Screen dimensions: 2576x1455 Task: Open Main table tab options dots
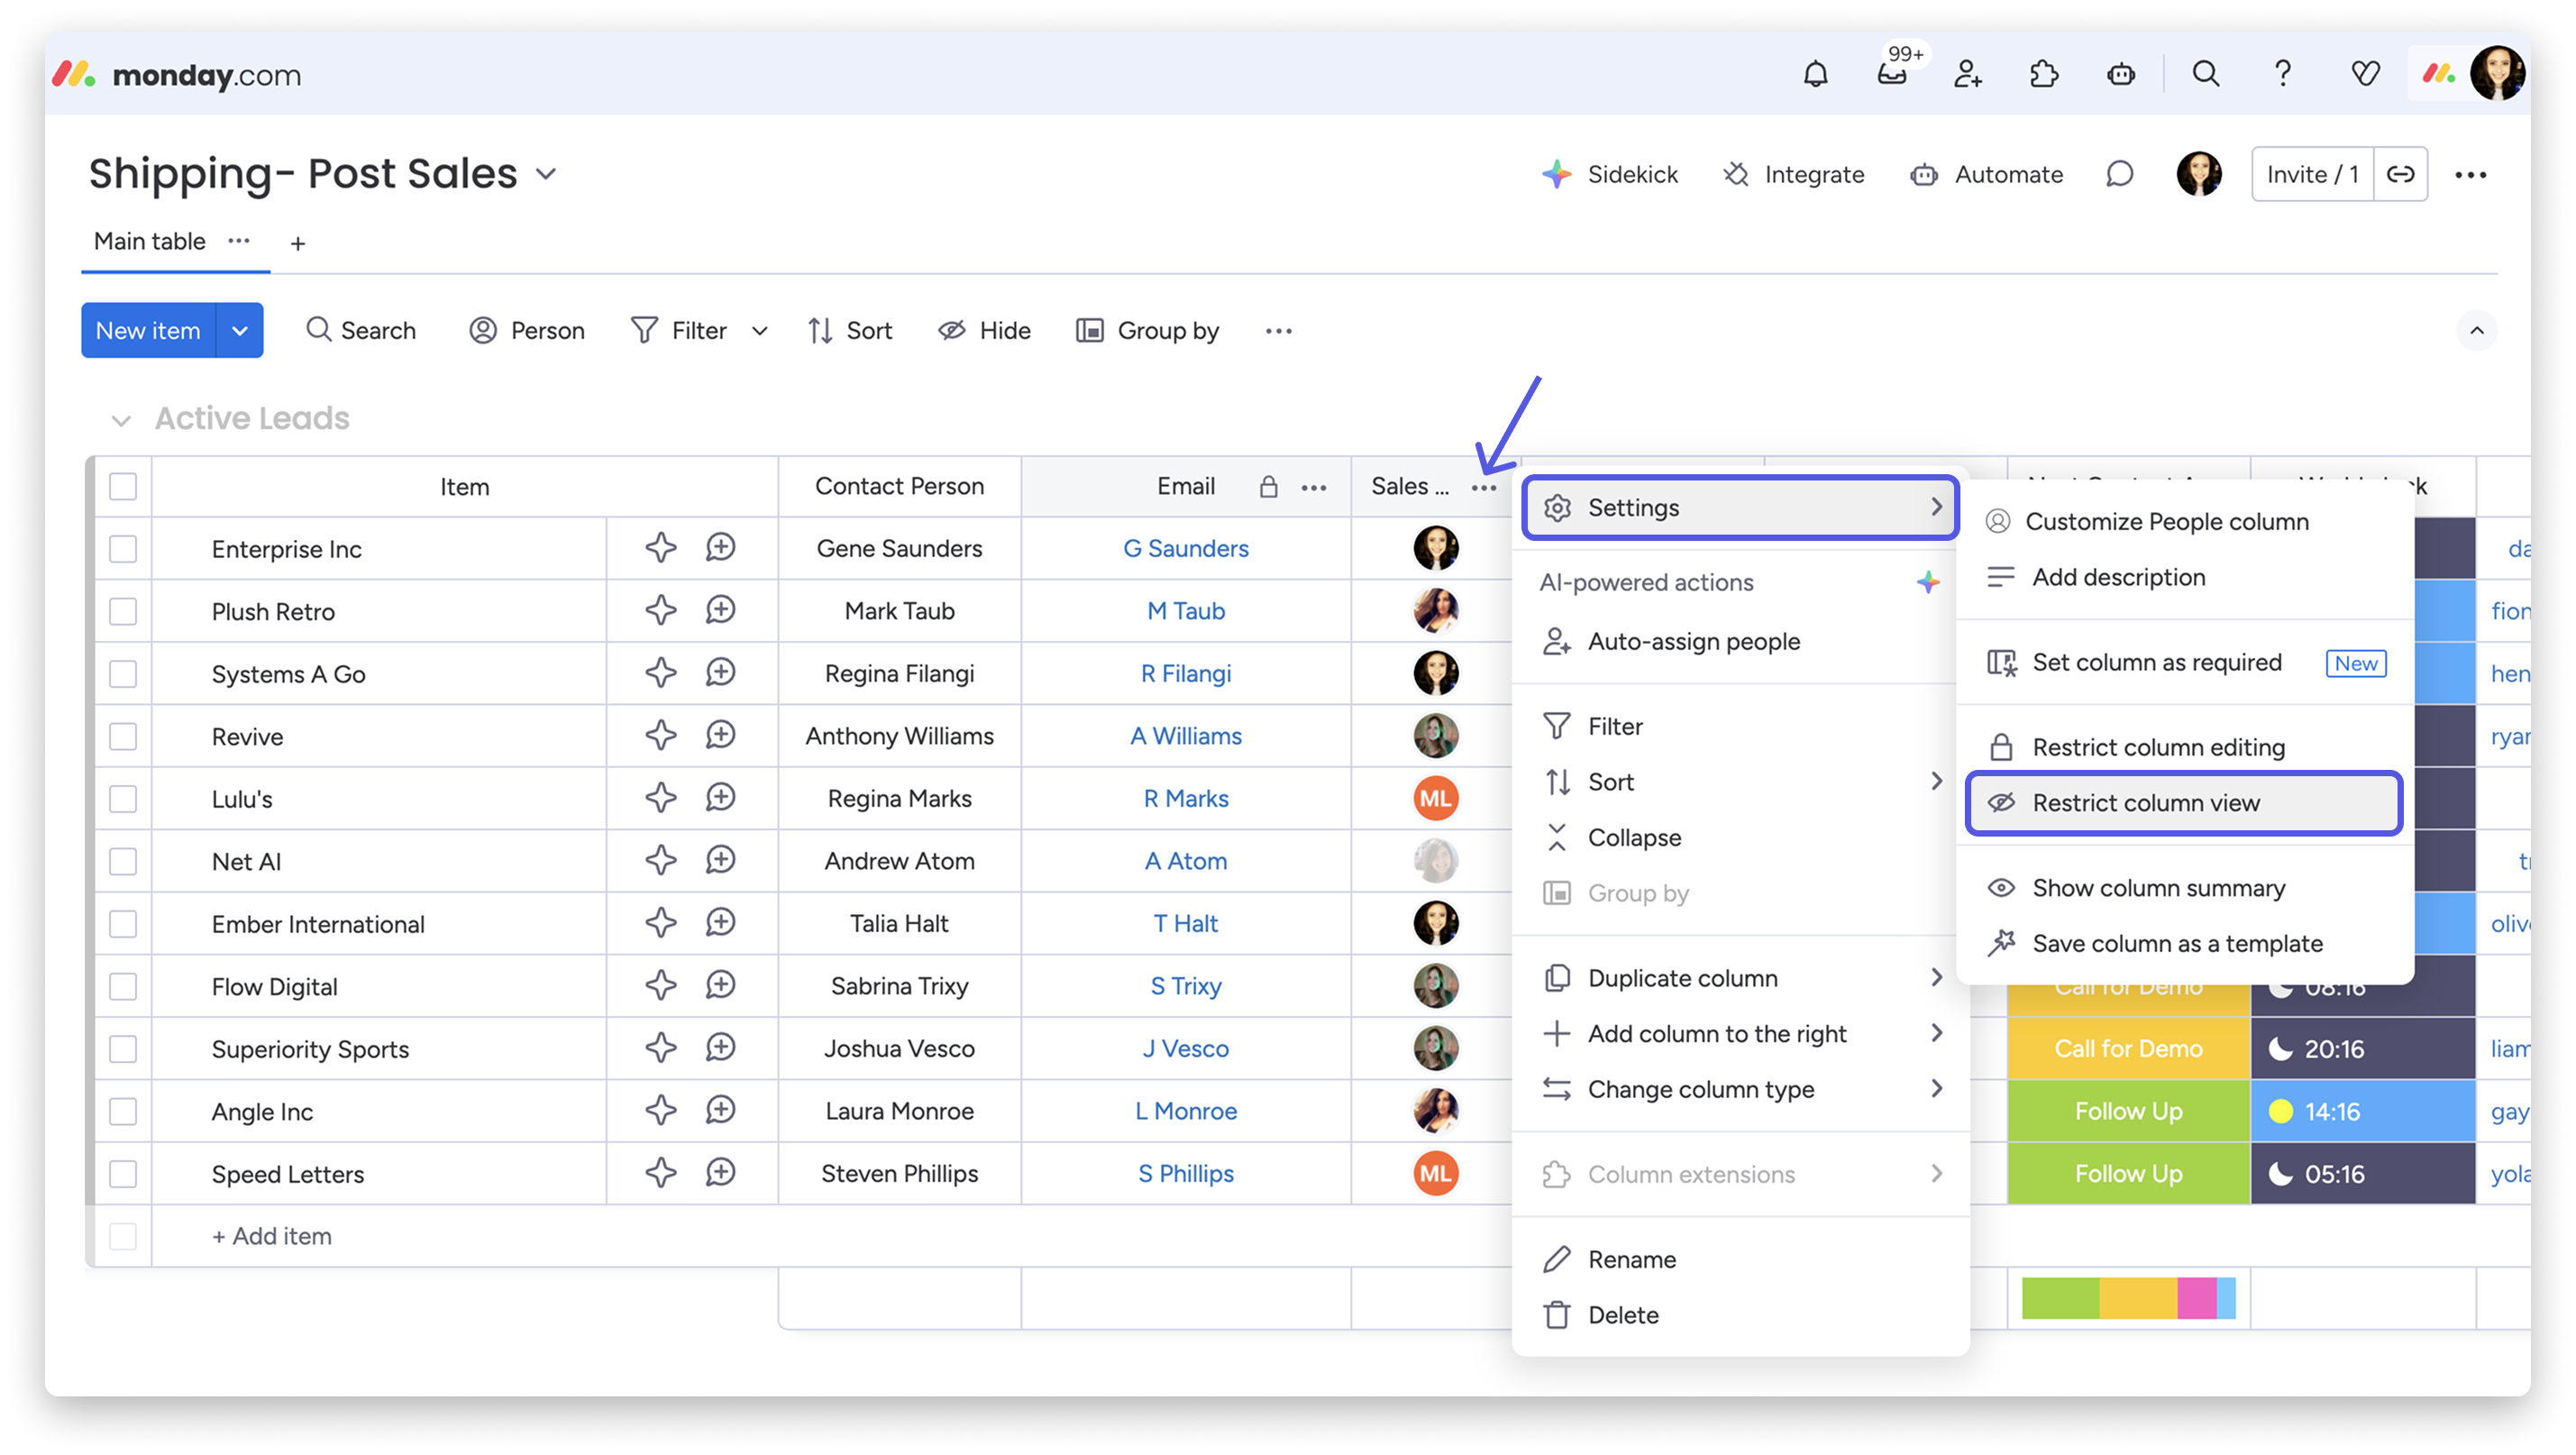238,241
